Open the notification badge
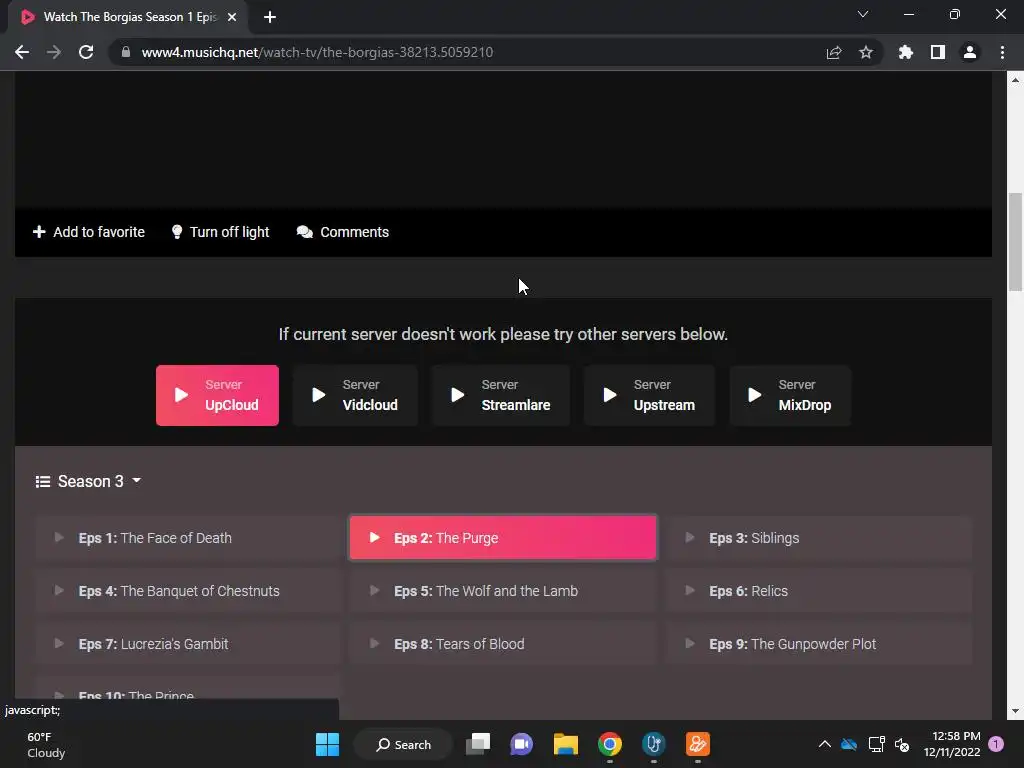The image size is (1024, 768). tap(996, 744)
